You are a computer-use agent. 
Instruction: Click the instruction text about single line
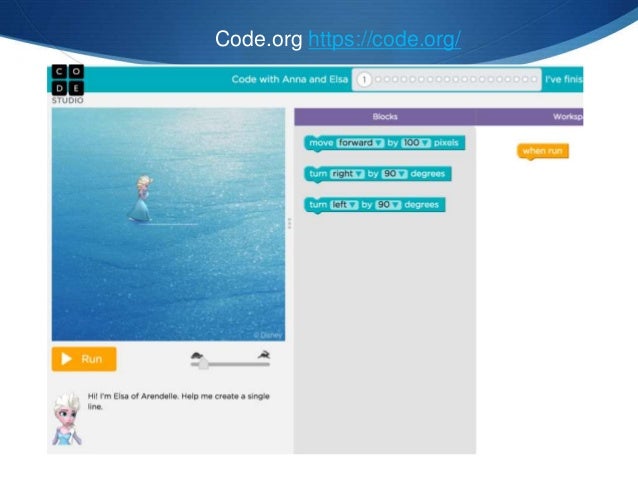(179, 401)
